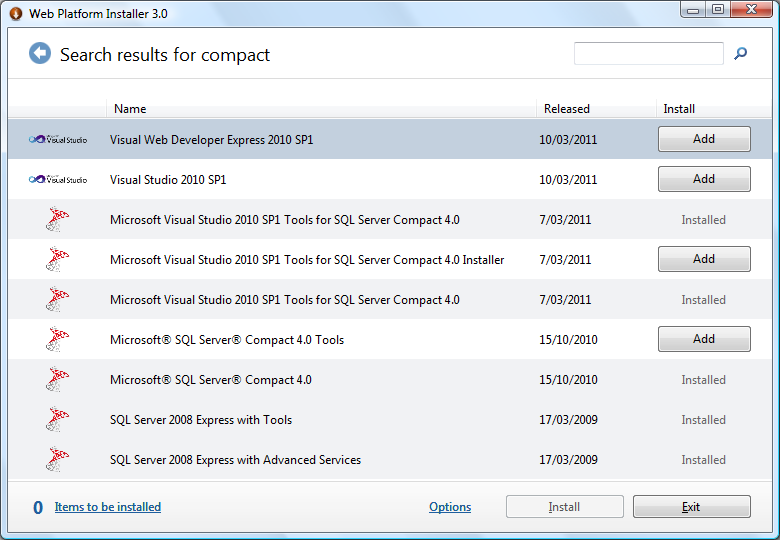Minimize the Web Platform Installer window
Viewport: 780px width, 540px height.
pos(693,9)
